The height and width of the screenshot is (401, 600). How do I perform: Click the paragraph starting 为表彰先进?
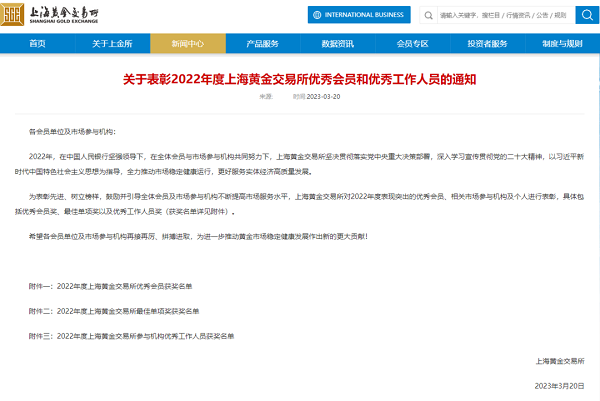point(300,204)
